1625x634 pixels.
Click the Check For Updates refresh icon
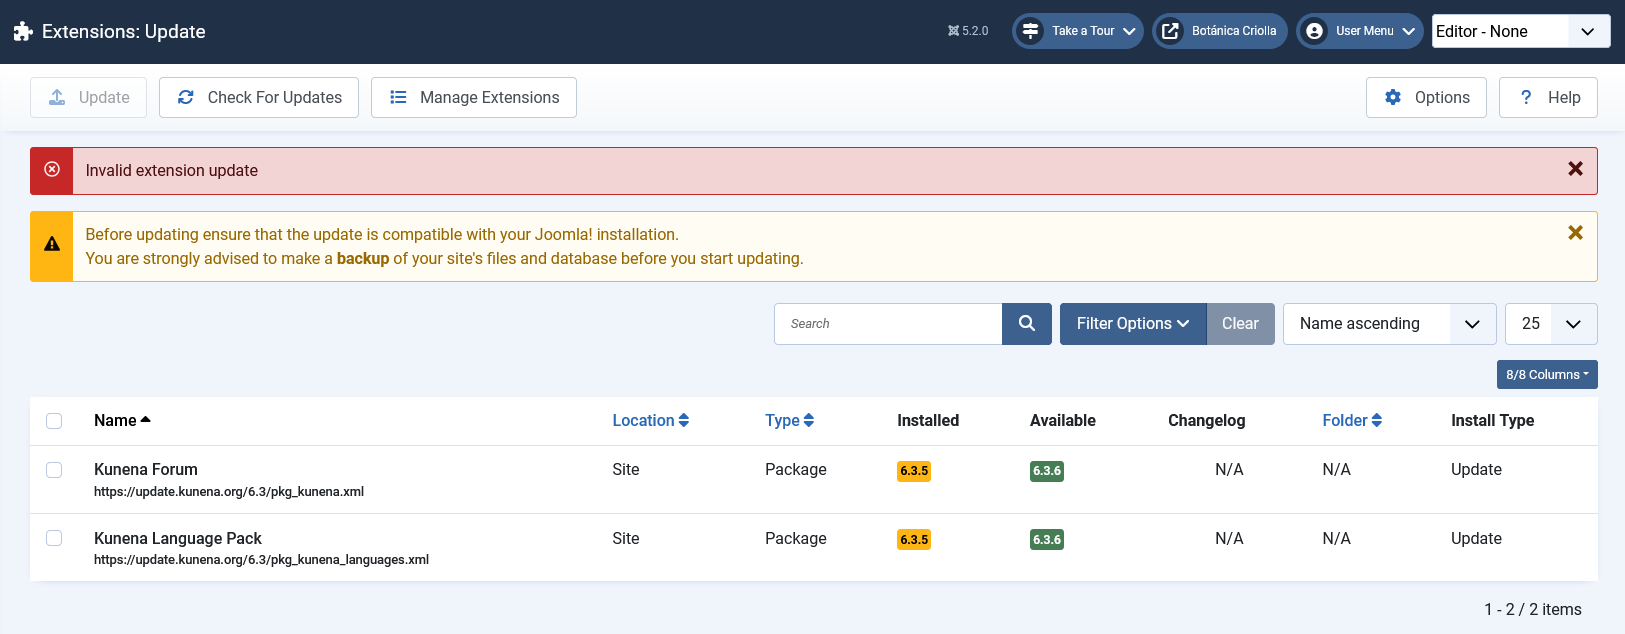click(186, 98)
